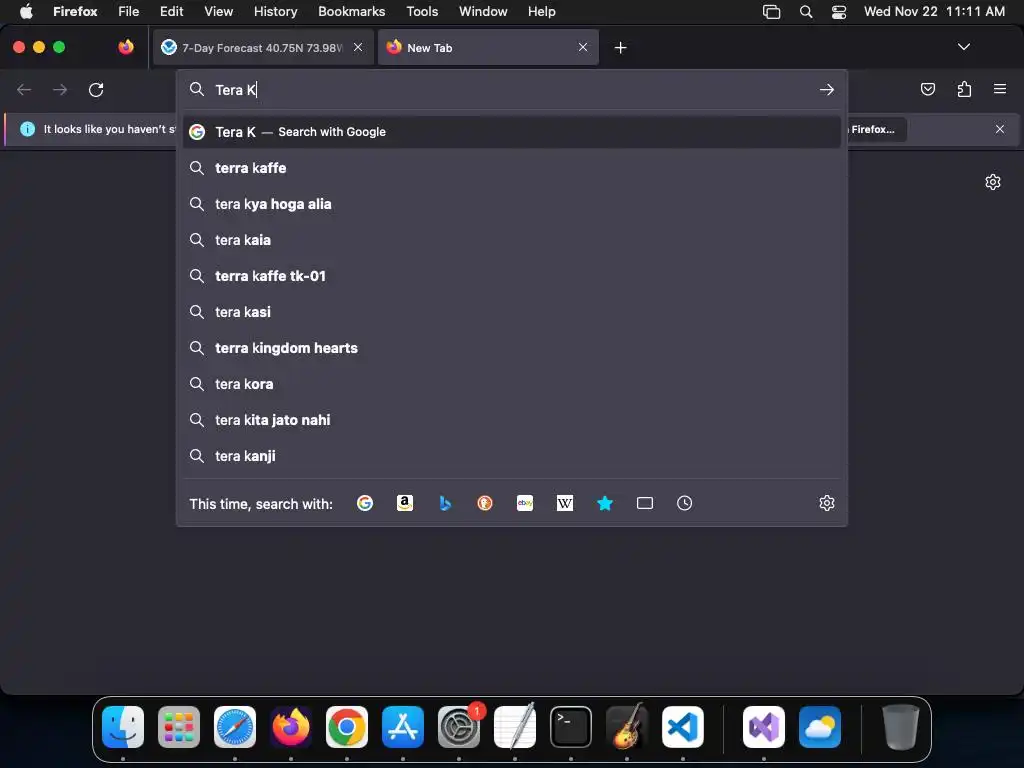
Task: Personalize New Tab gear icon
Action: (x=993, y=182)
